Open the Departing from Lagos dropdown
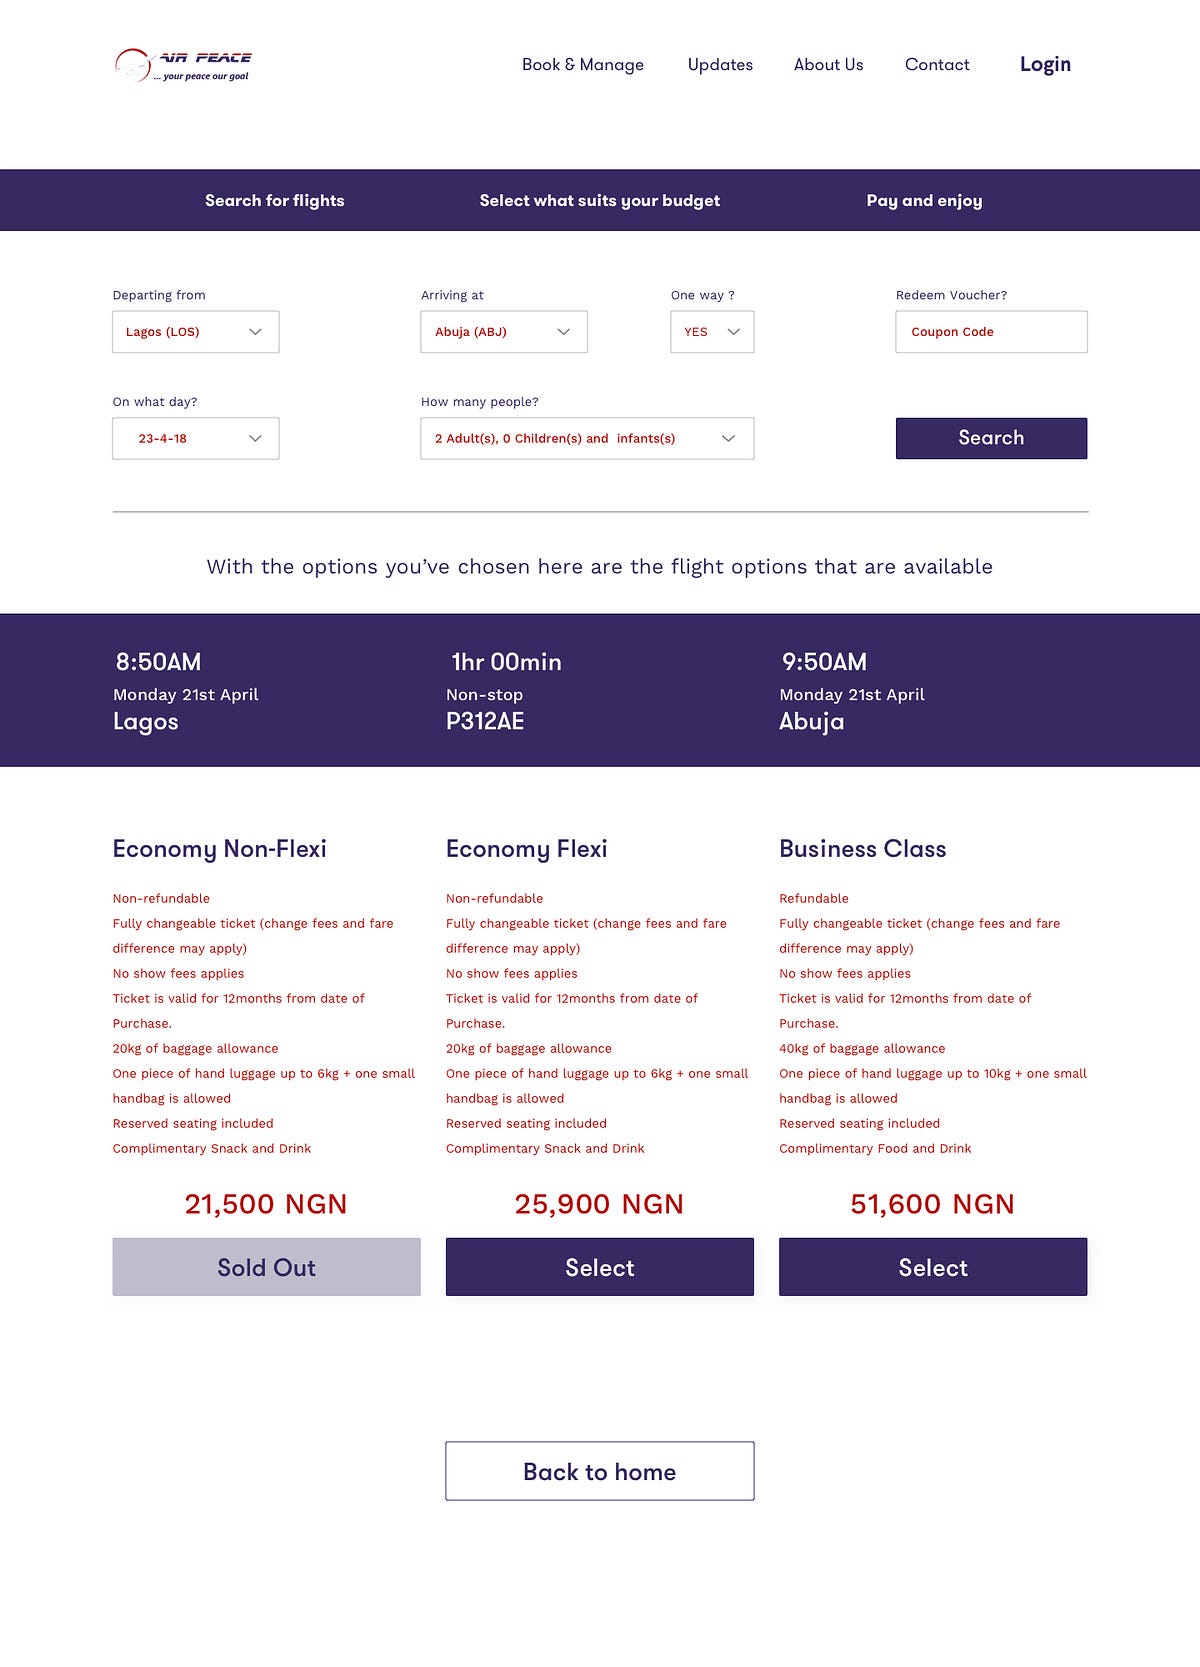 click(x=196, y=332)
